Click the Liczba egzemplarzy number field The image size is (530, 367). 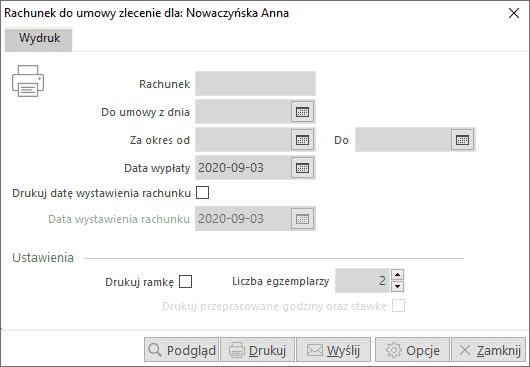pyautogui.click(x=363, y=280)
